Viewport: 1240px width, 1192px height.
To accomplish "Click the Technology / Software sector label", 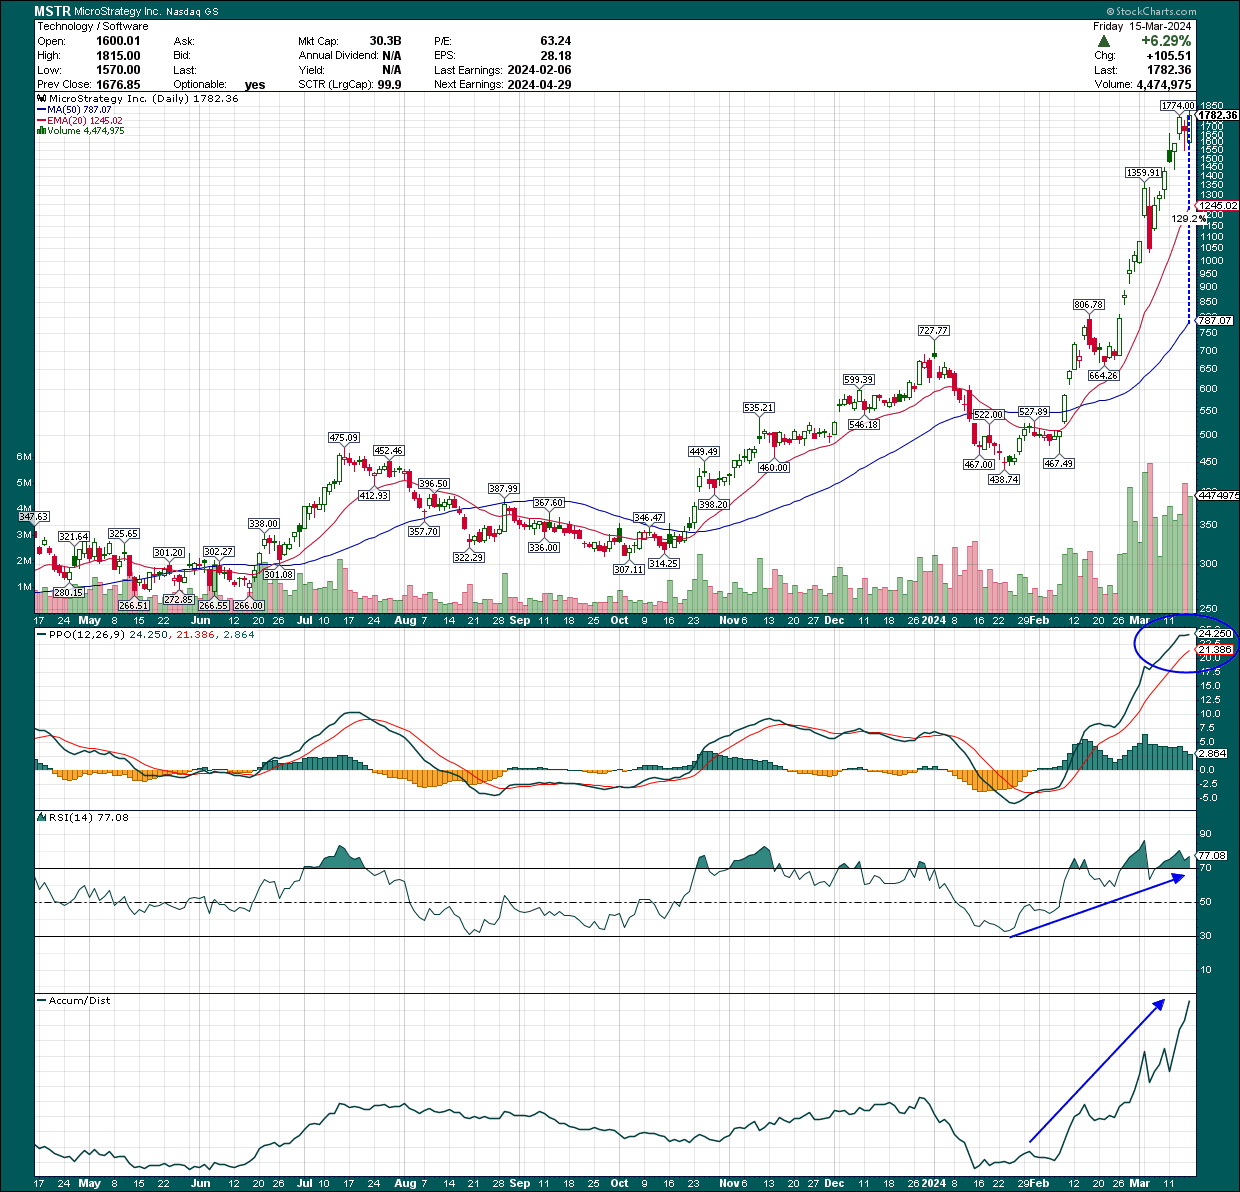I will click(92, 26).
